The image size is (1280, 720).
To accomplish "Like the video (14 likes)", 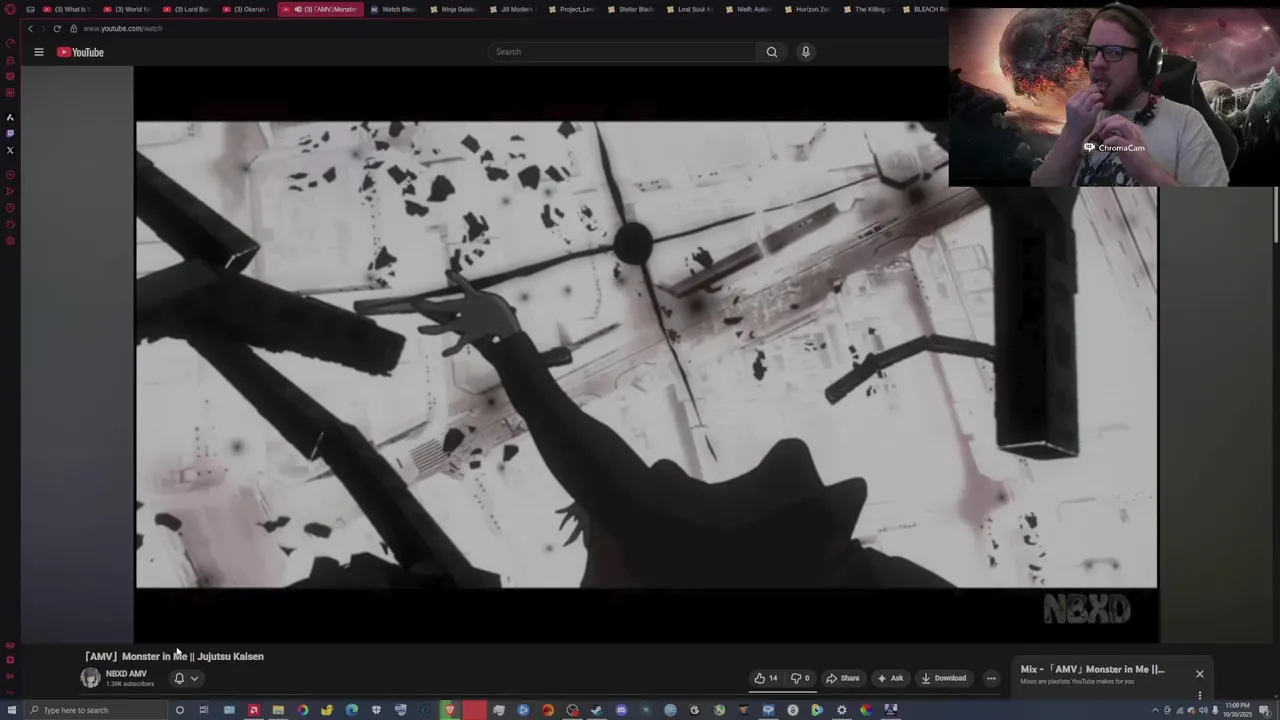I will point(766,678).
